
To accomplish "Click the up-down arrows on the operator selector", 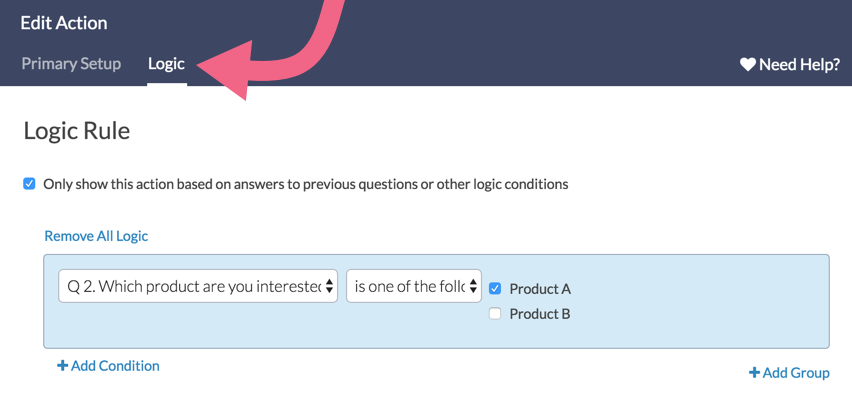I will click(473, 286).
